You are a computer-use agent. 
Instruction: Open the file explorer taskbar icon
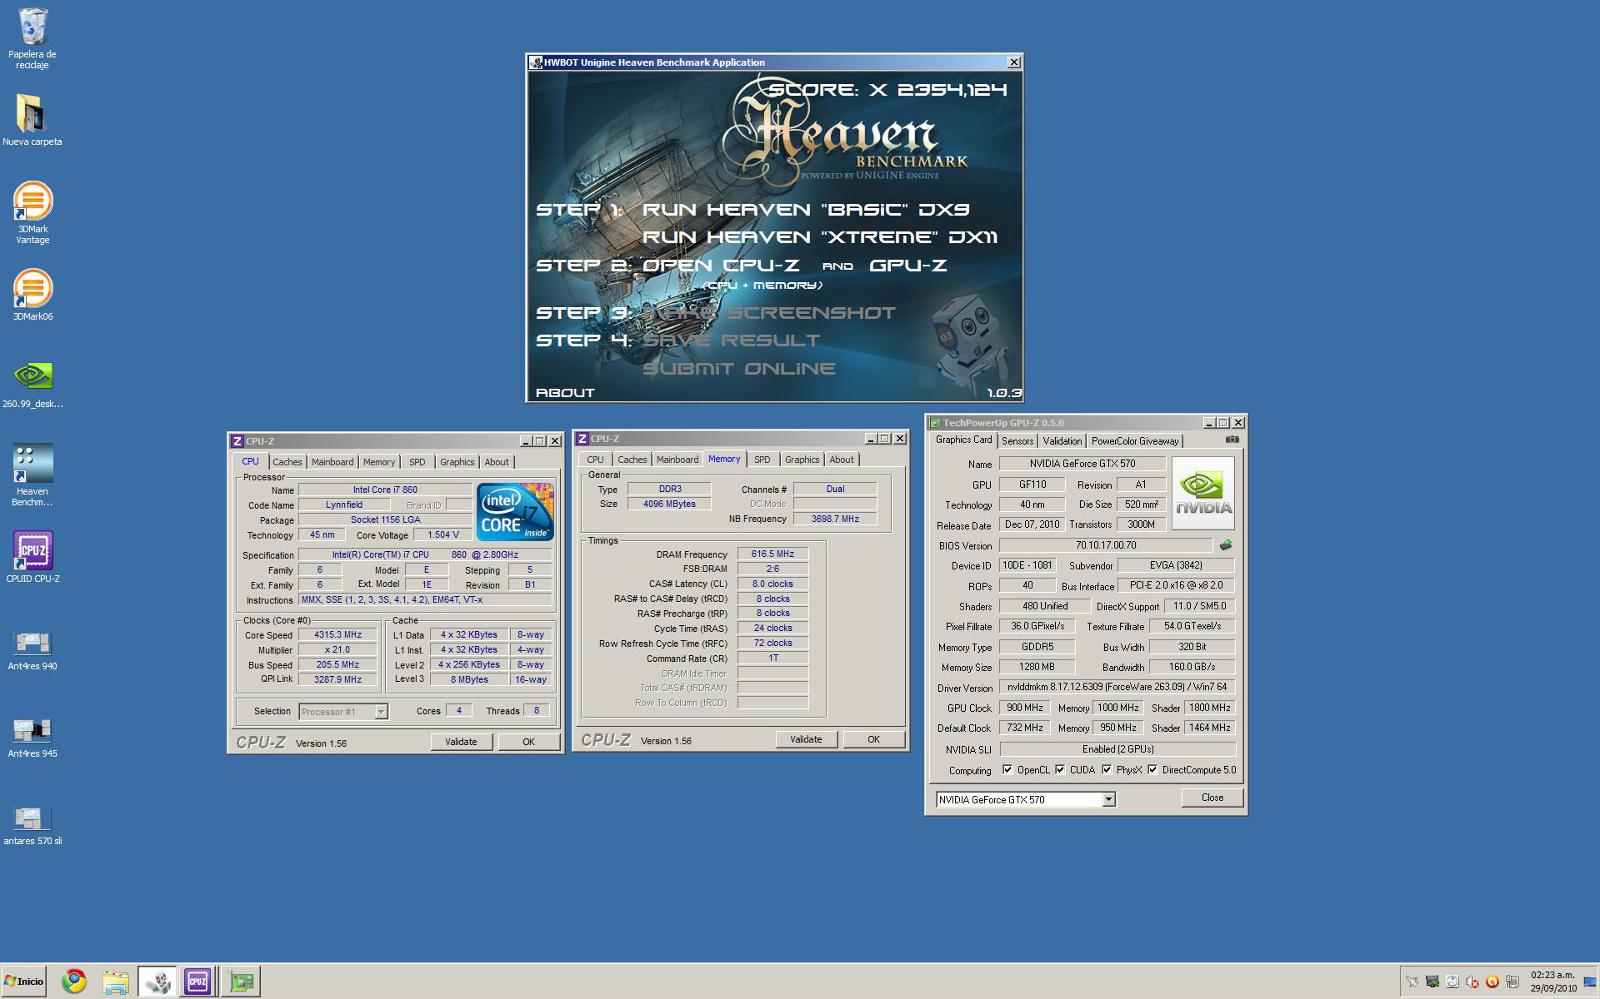[115, 981]
